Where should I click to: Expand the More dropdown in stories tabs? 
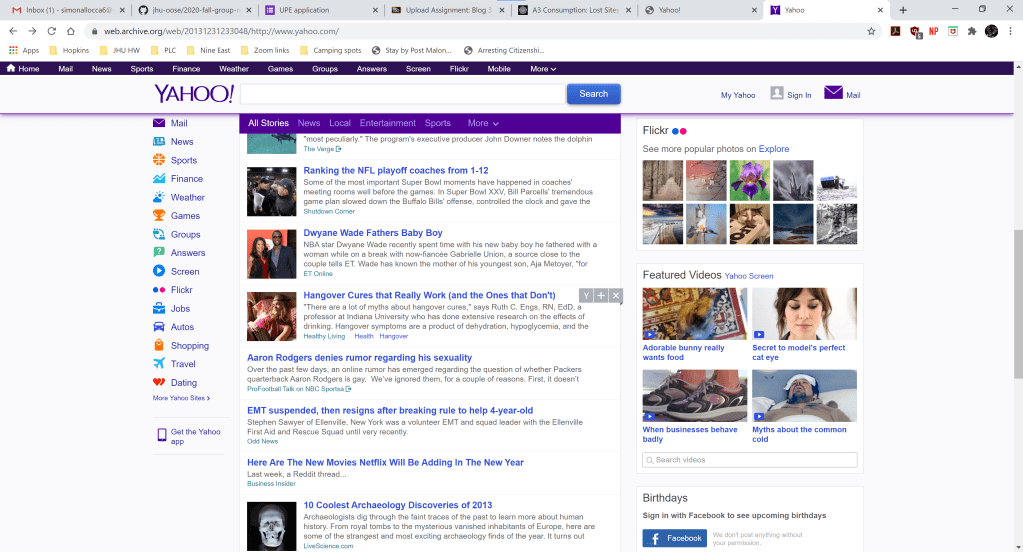[x=482, y=123]
